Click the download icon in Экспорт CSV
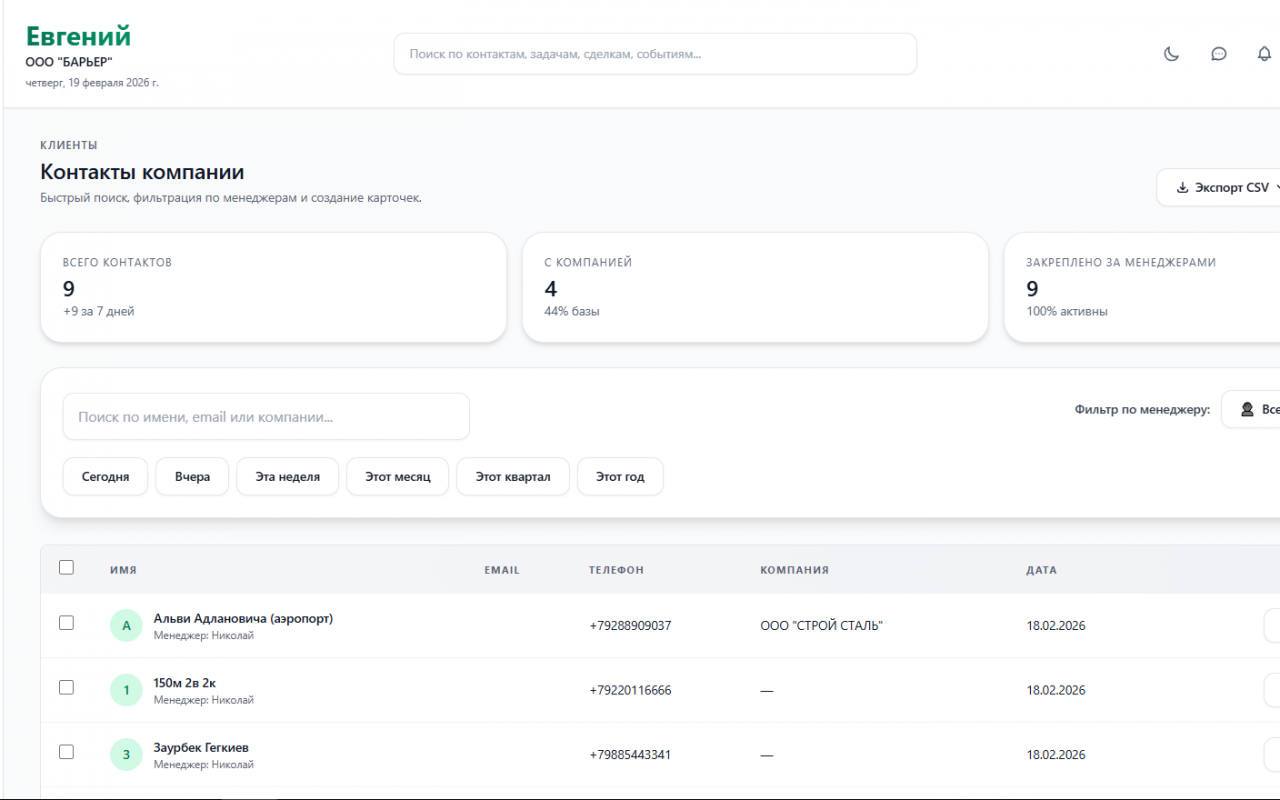The width and height of the screenshot is (1280, 800). coord(1182,187)
